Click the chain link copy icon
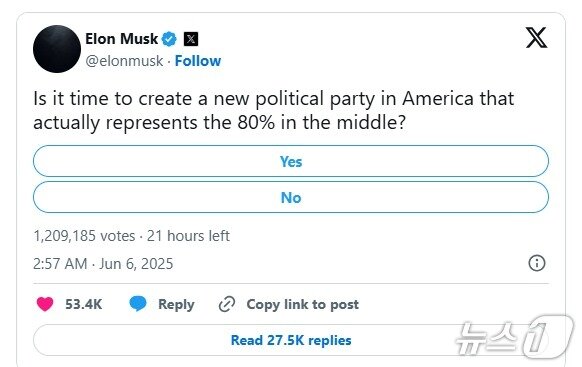The image size is (582, 367). tap(227, 304)
